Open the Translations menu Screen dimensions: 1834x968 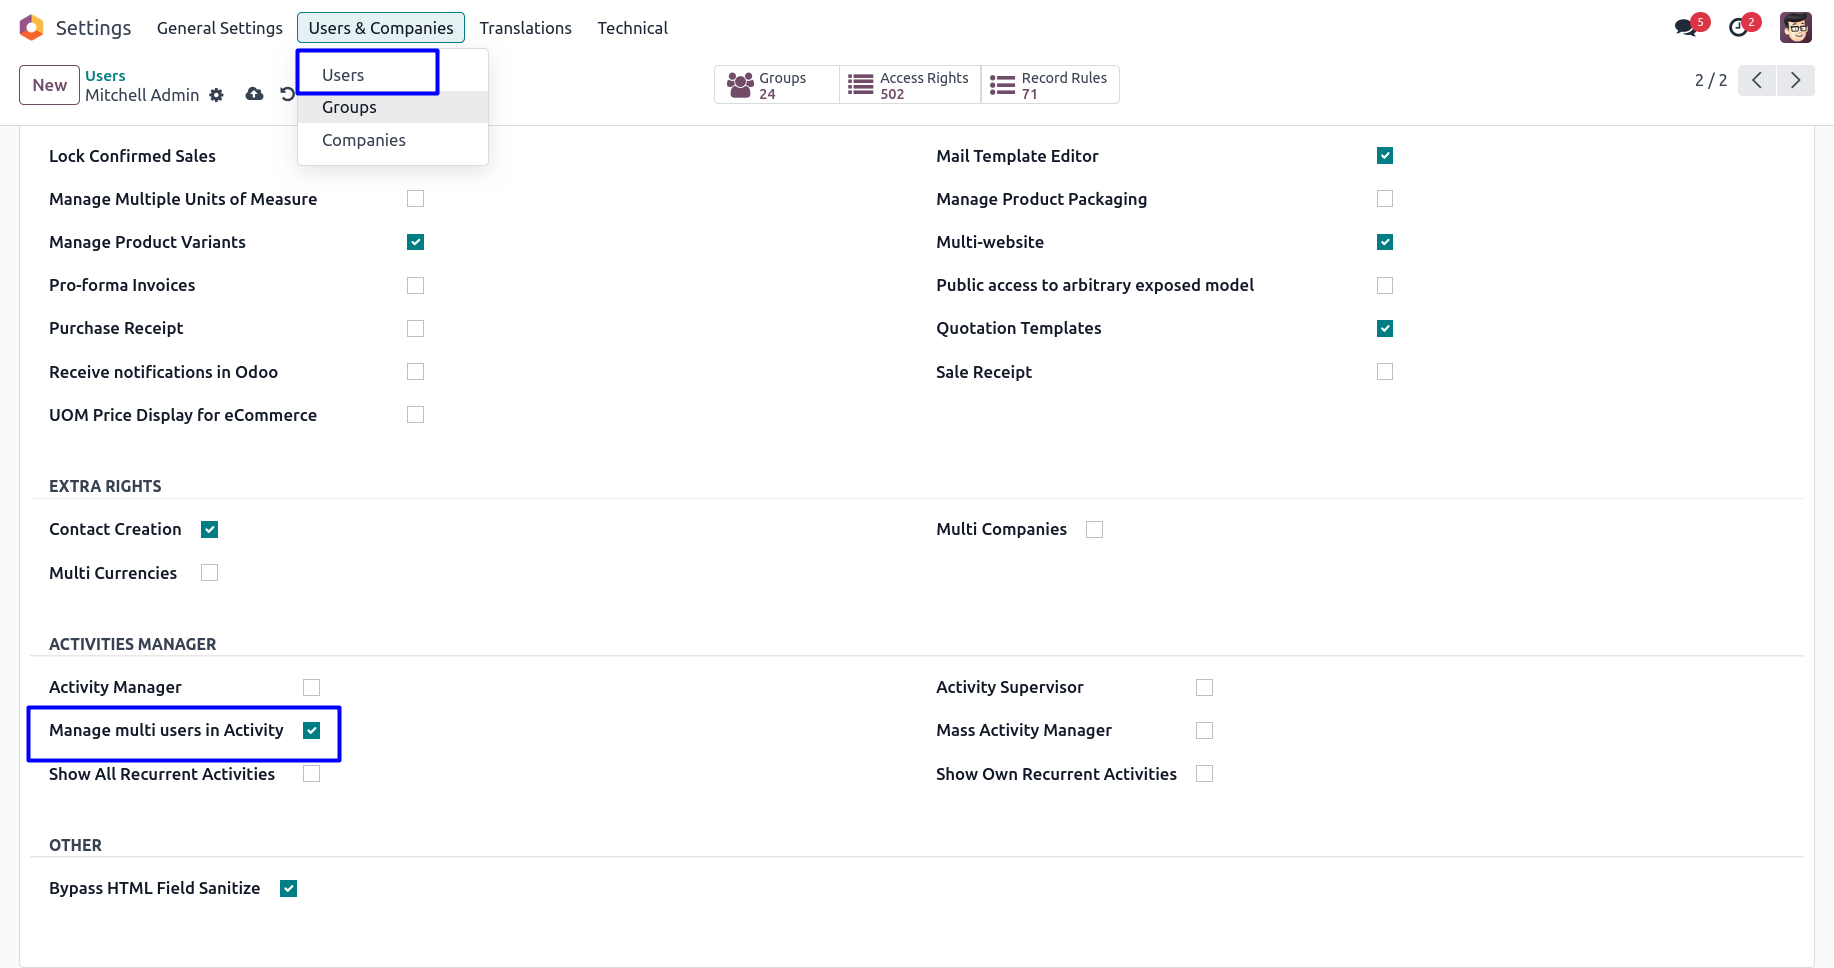point(525,28)
